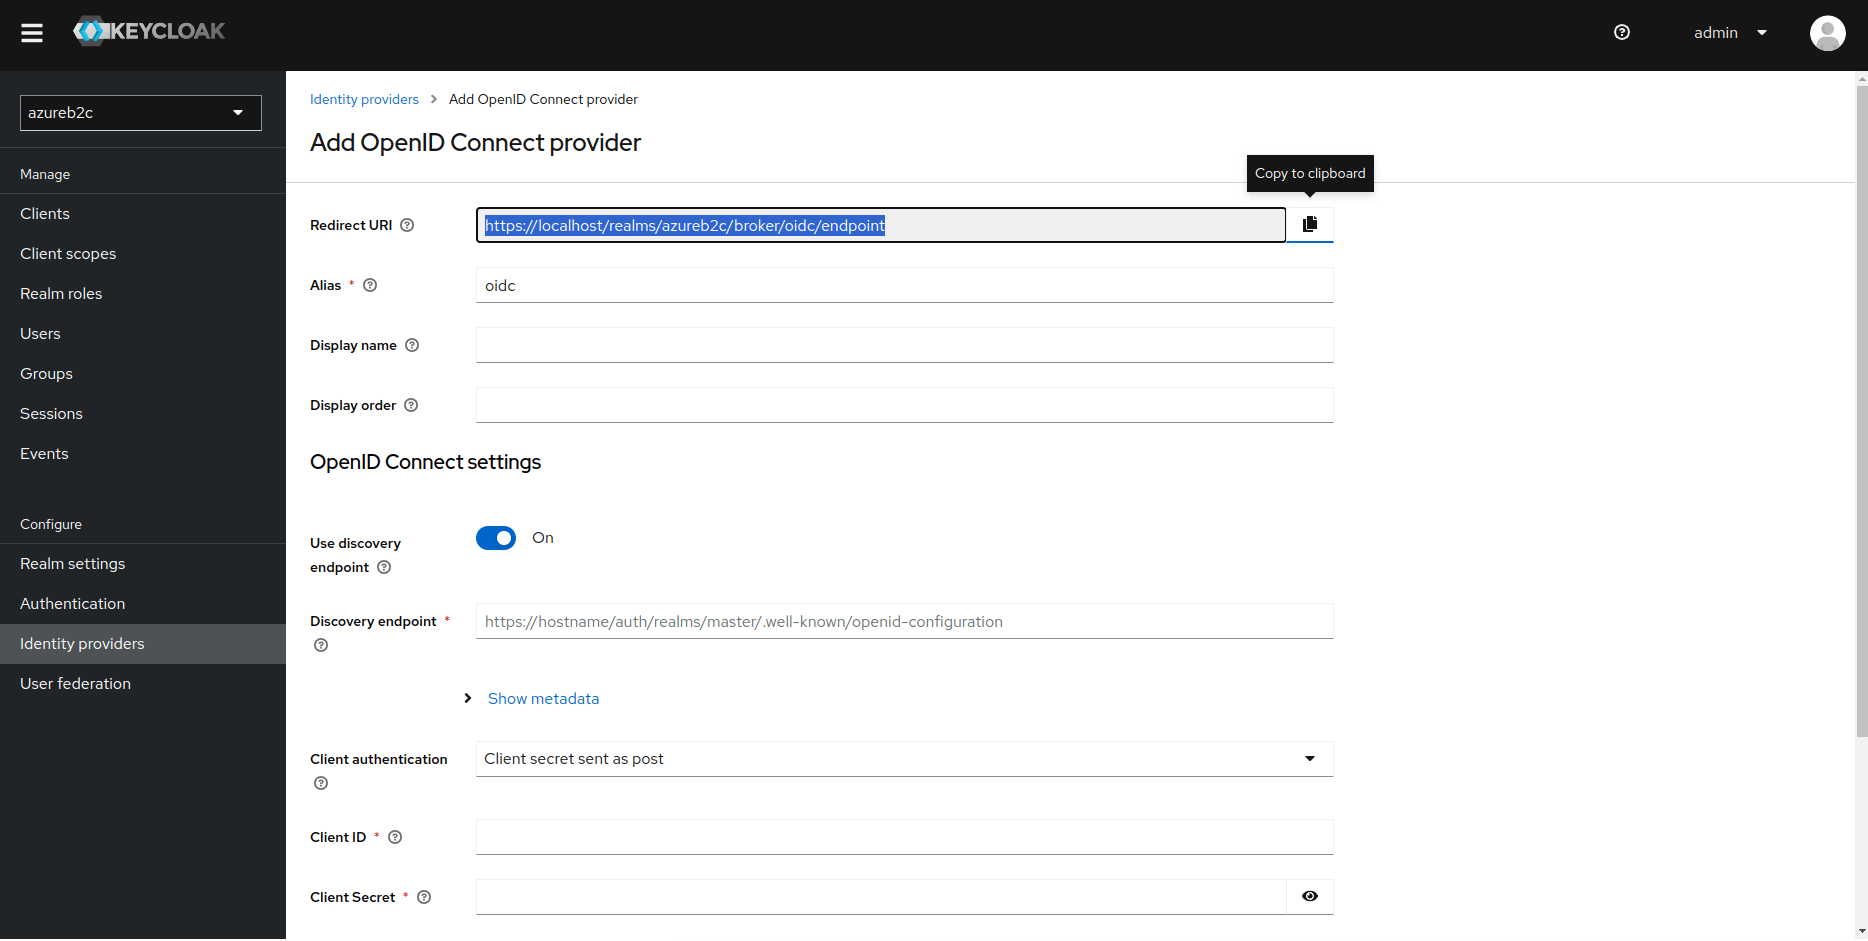Image resolution: width=1868 pixels, height=941 pixels.
Task: Click the help icon next to Display order
Action: click(x=411, y=405)
